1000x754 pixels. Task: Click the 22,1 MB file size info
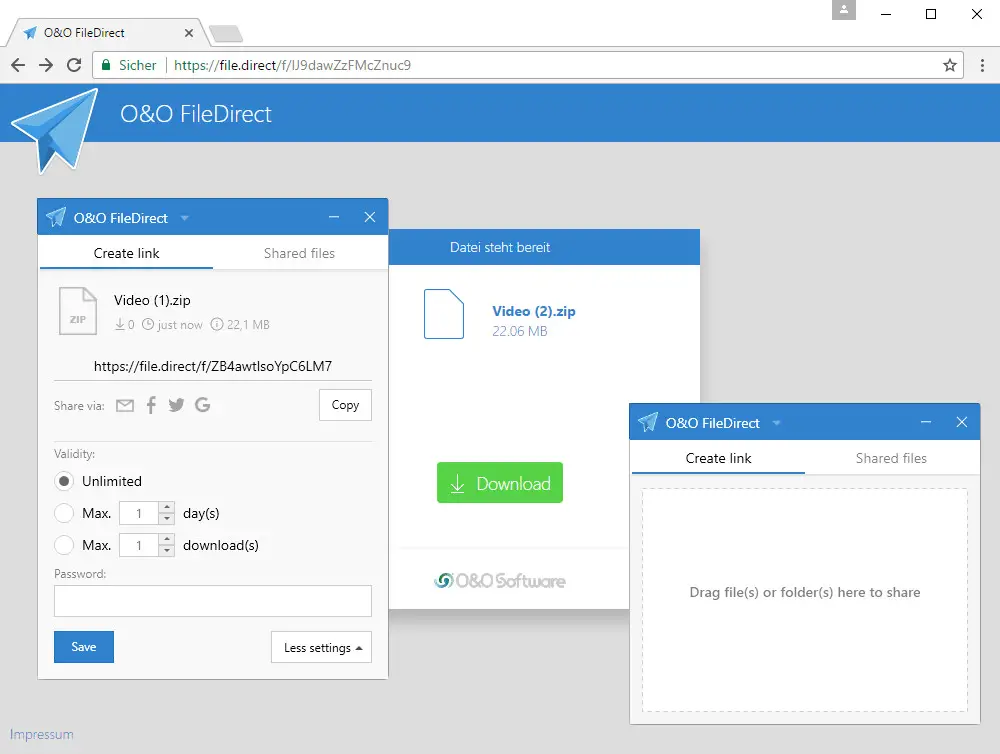tap(240, 325)
